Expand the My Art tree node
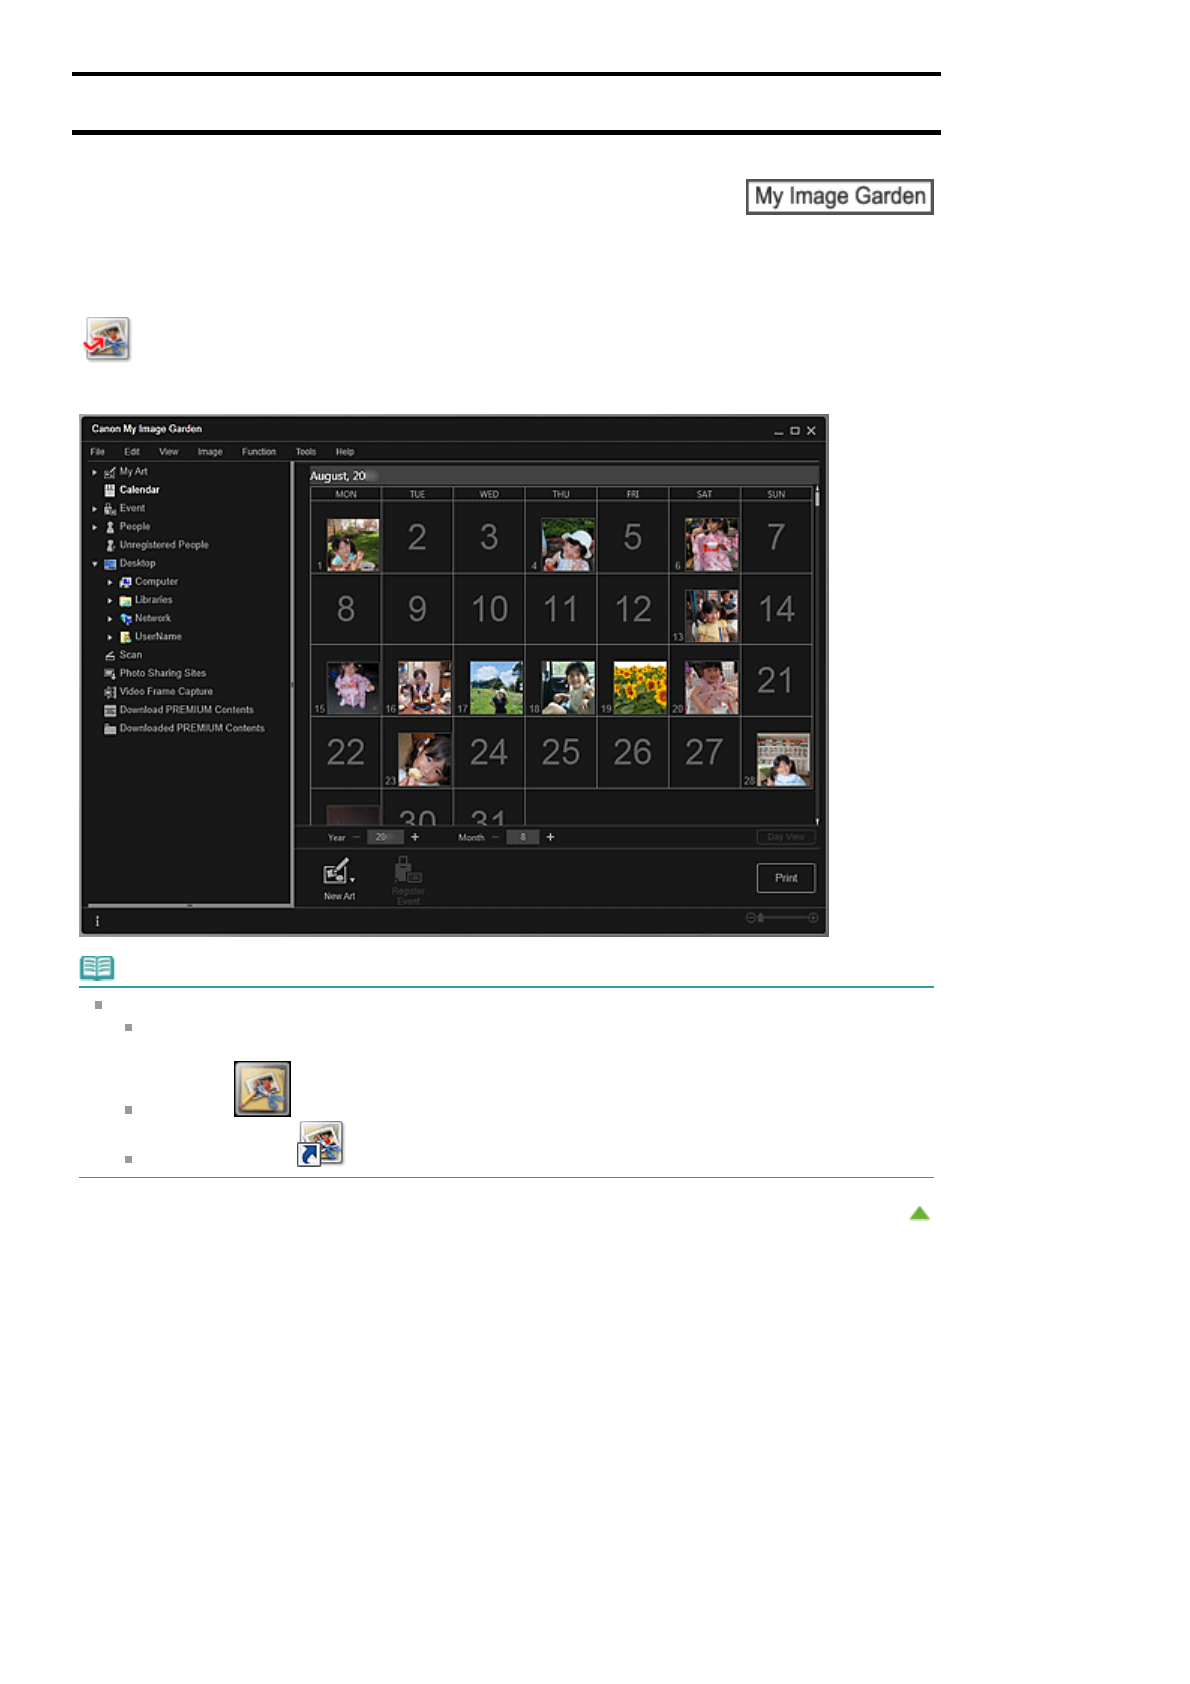The width and height of the screenshot is (1190, 1684). point(95,472)
